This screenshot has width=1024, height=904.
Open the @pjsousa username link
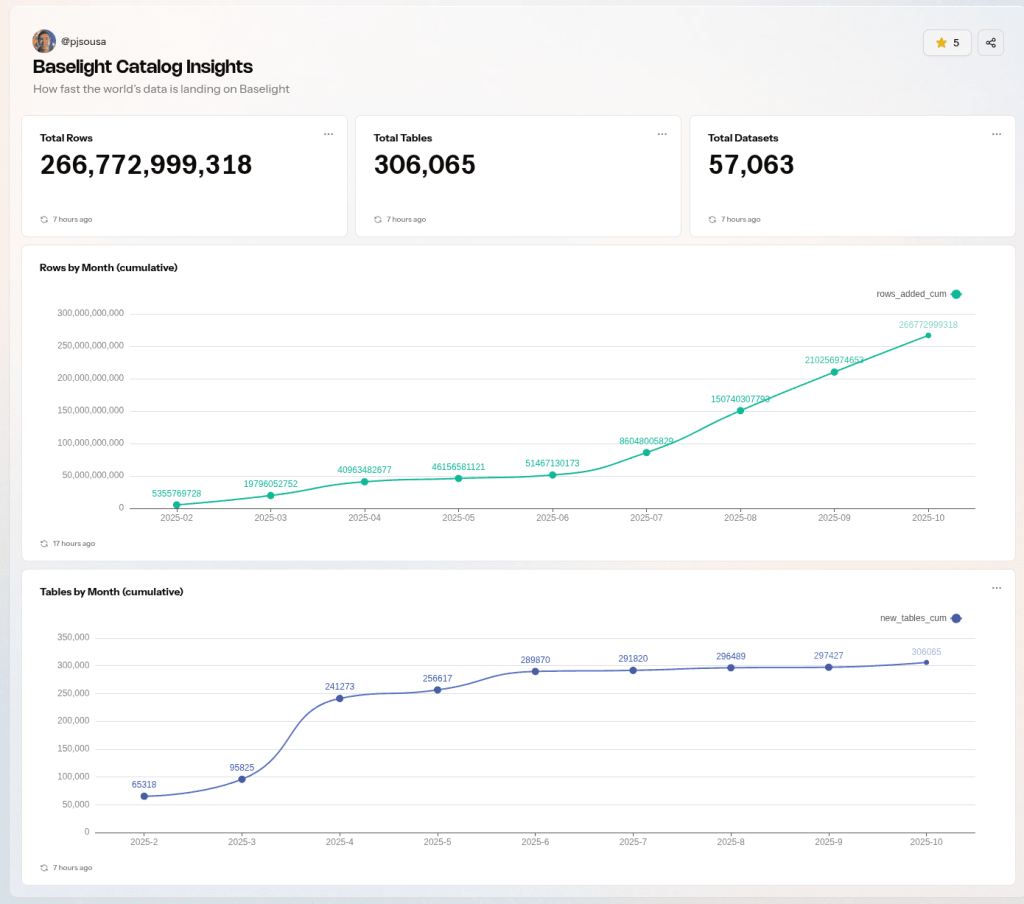point(84,41)
